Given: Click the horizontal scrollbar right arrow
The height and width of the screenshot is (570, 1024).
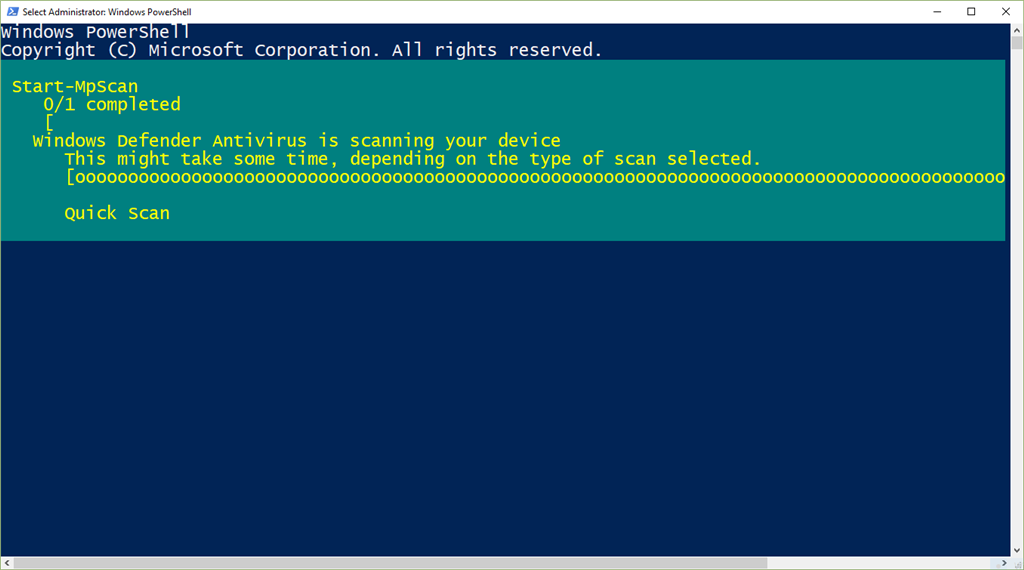Looking at the screenshot, I should [1004, 563].
